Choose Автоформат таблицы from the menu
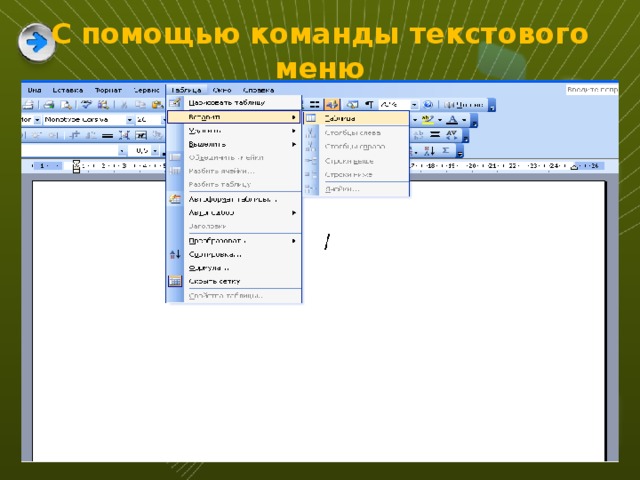The image size is (640, 480). [x=234, y=200]
